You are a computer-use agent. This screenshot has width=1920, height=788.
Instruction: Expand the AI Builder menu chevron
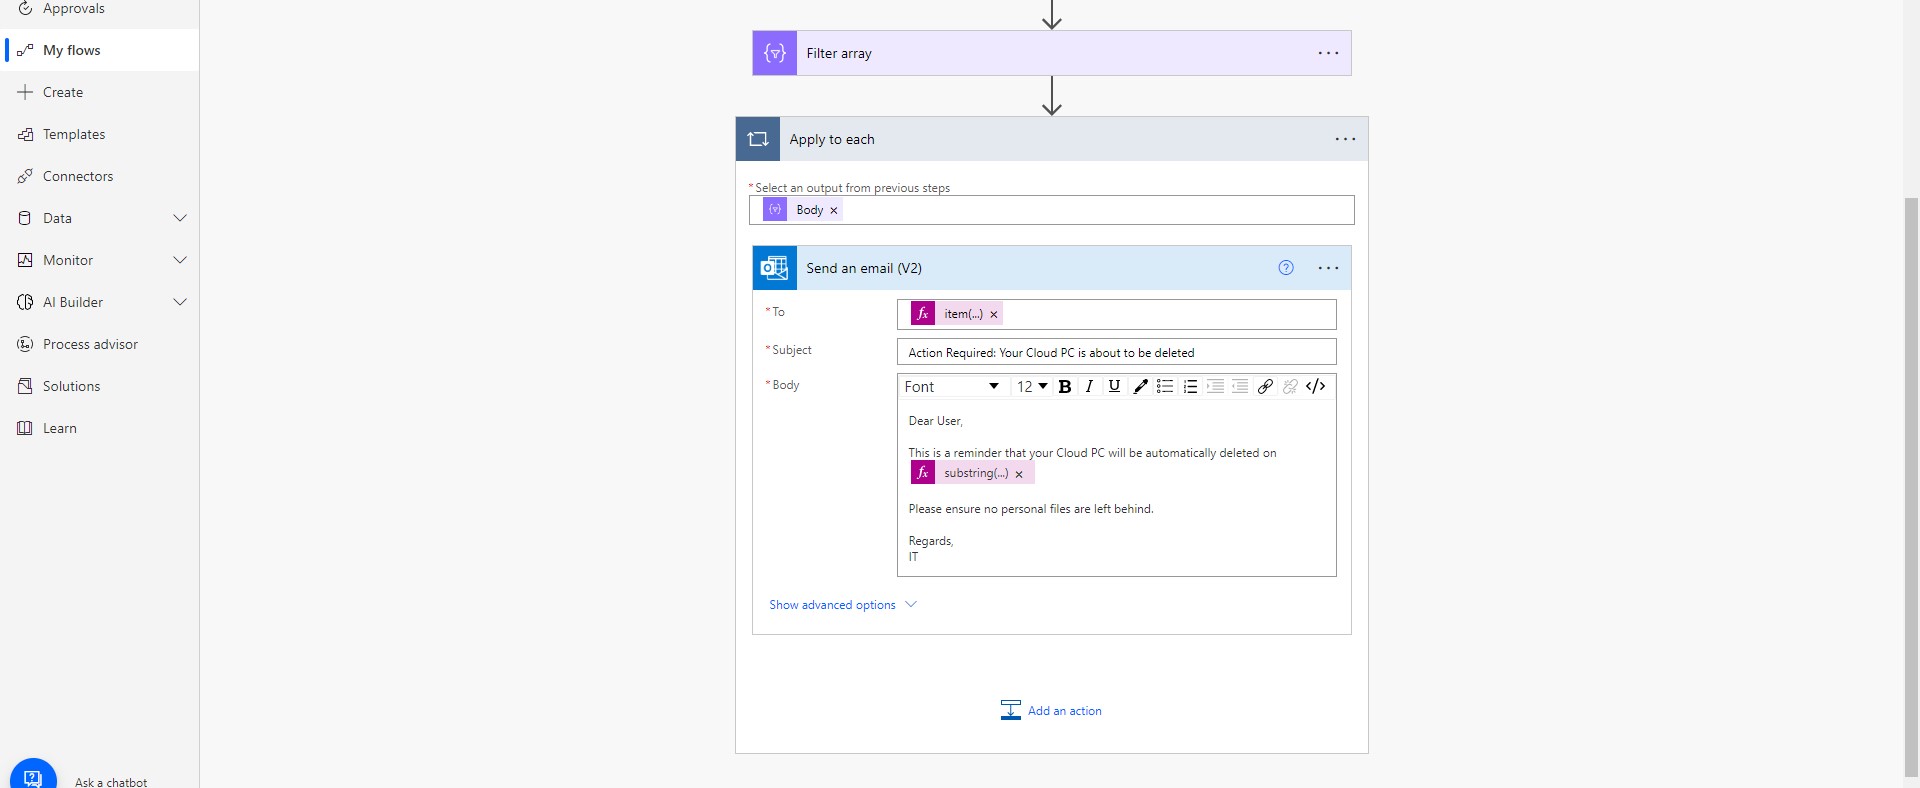[x=180, y=302]
